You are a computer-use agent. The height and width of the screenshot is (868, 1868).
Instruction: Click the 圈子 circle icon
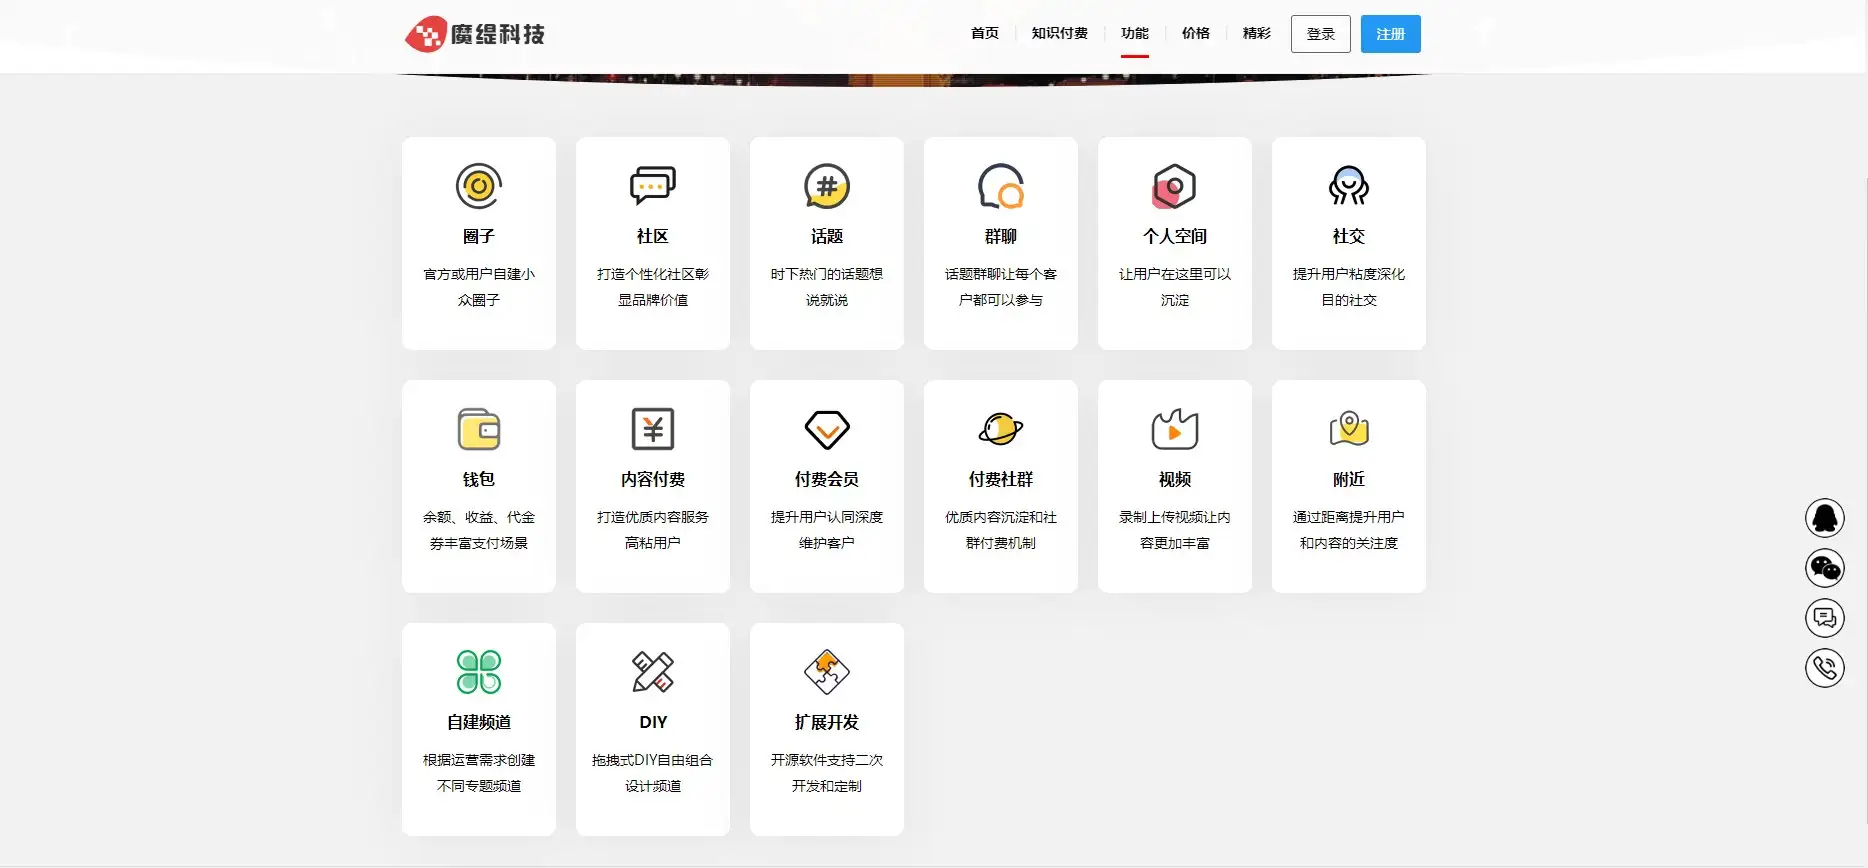(478, 187)
